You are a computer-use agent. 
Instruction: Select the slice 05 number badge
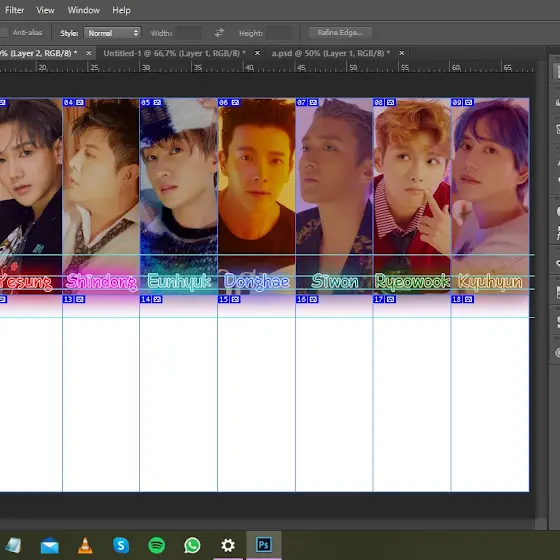coord(146,102)
